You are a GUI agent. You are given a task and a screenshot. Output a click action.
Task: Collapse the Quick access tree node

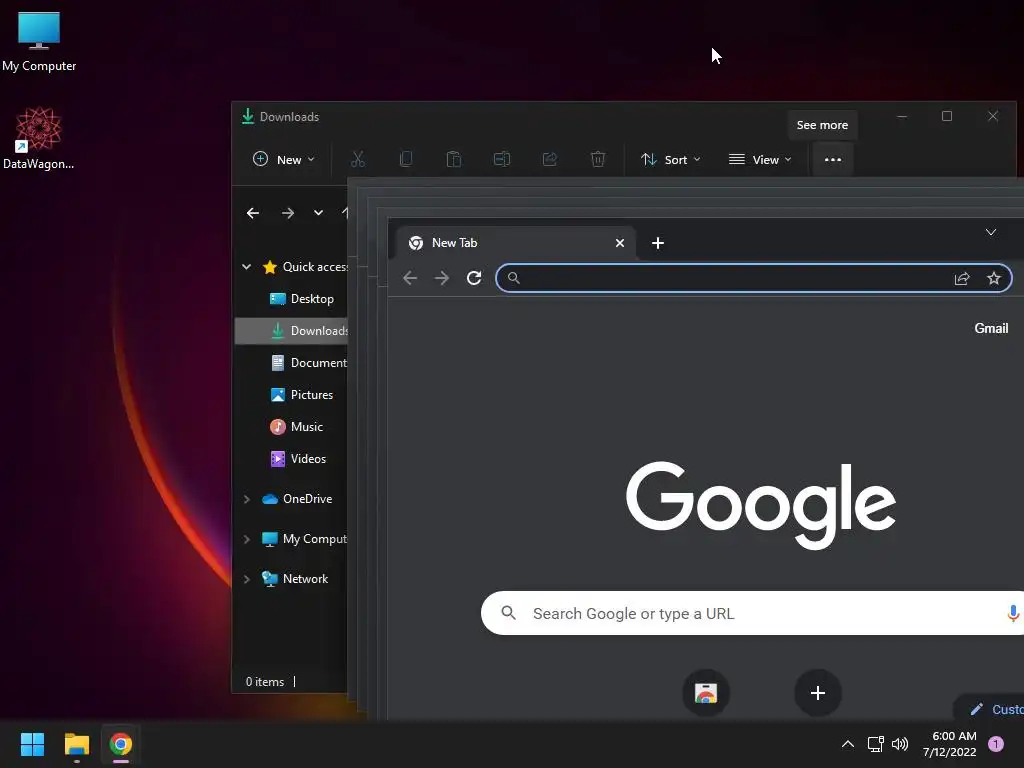coord(246,266)
